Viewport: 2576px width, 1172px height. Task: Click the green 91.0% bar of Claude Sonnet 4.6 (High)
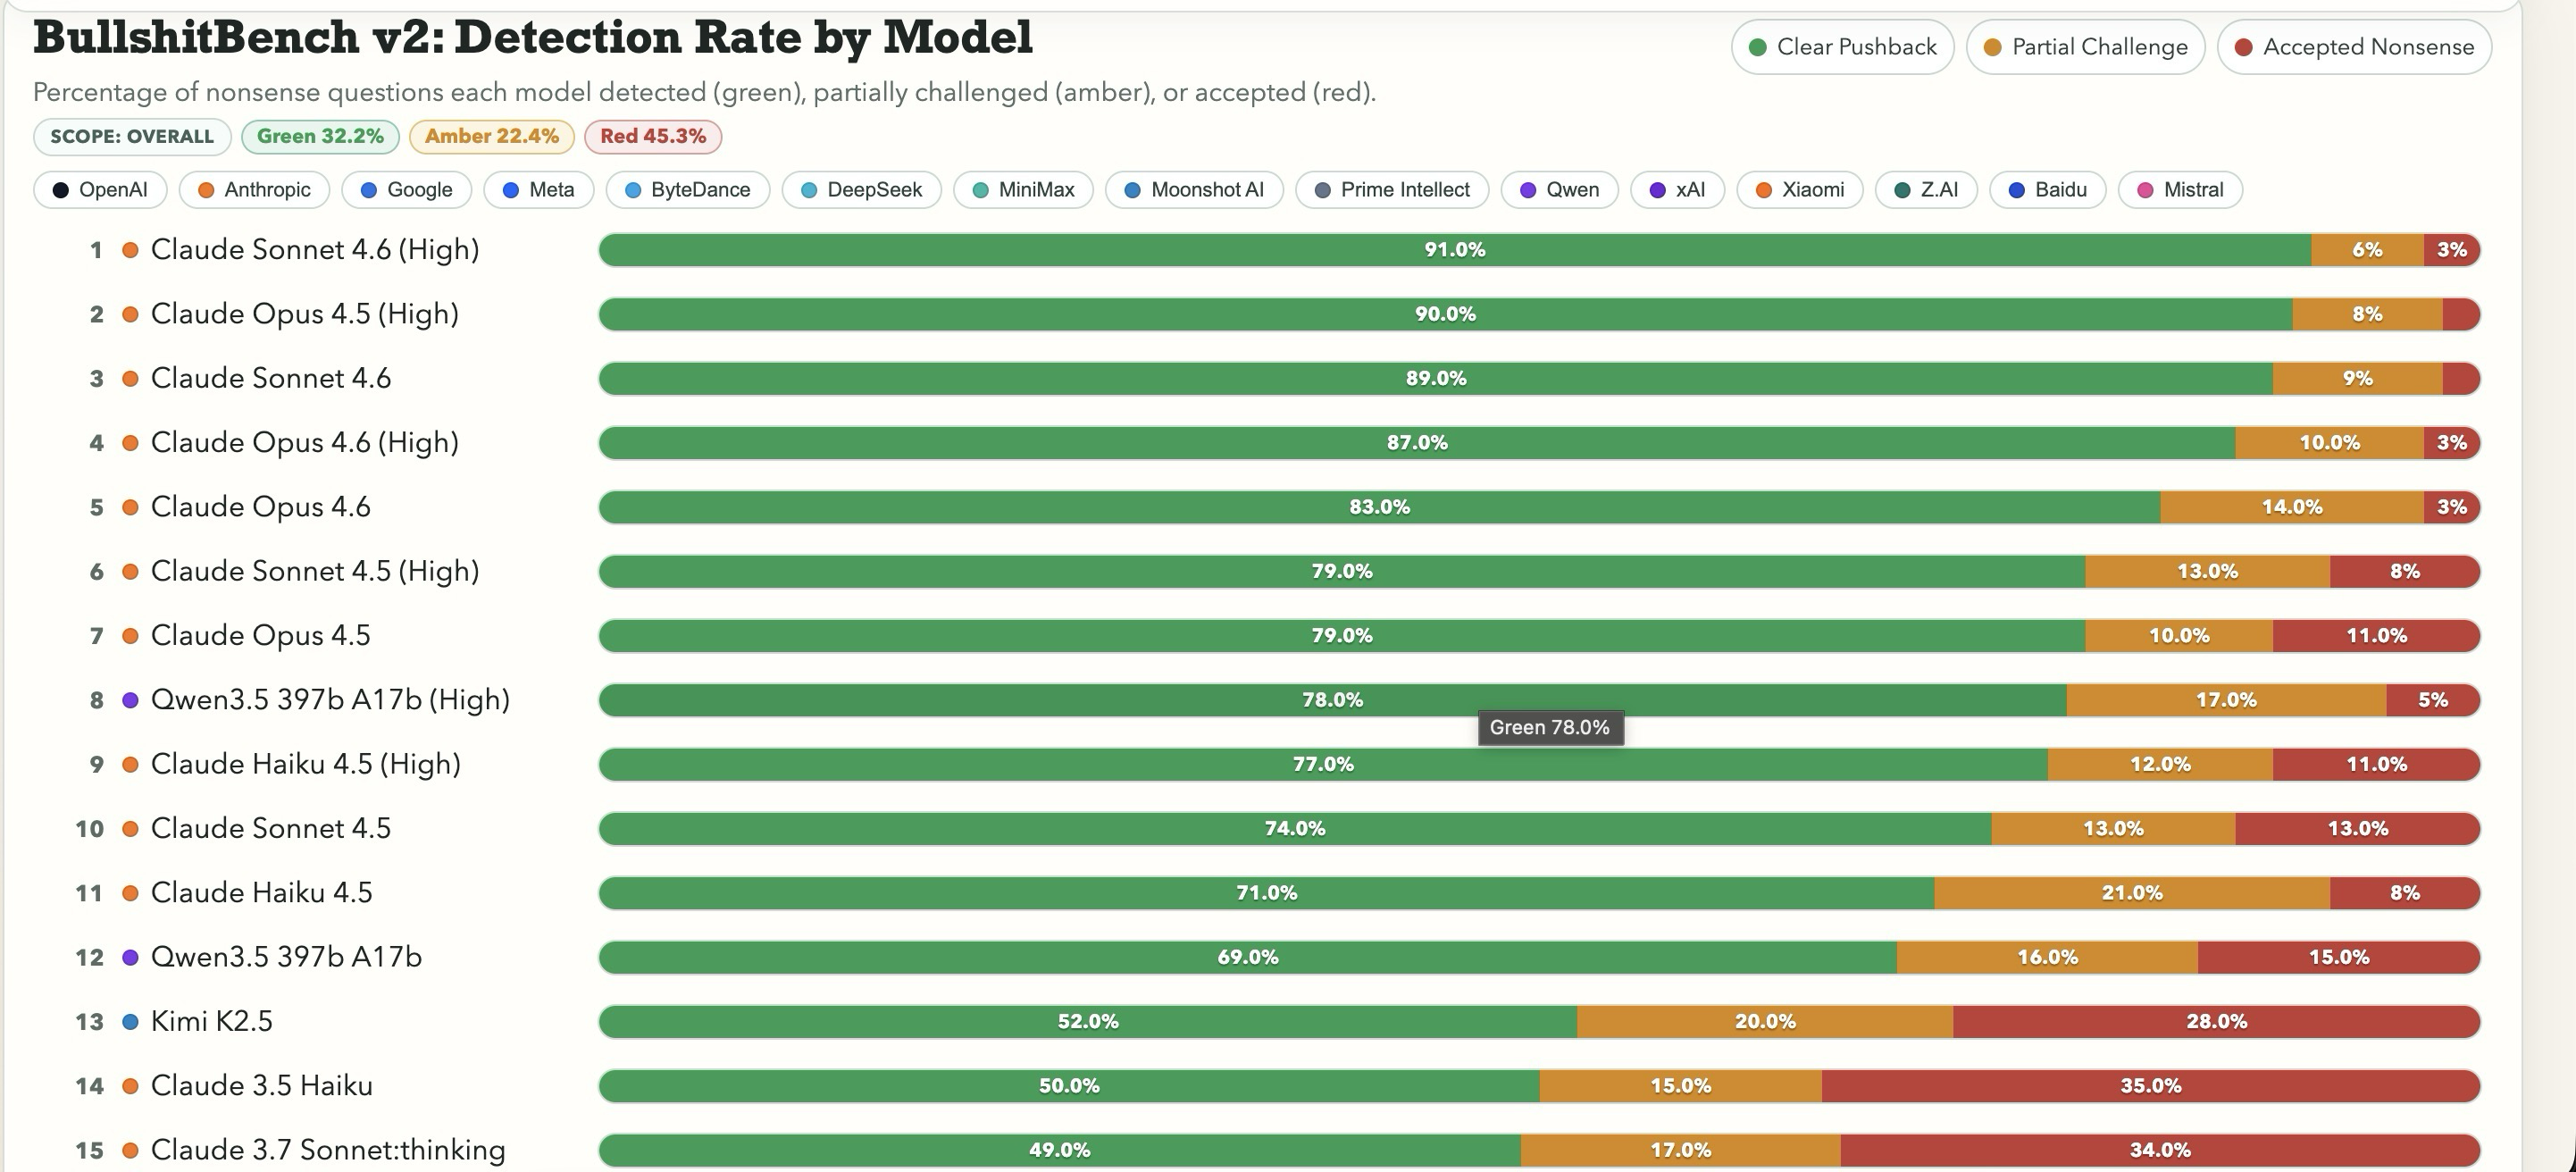point(1454,250)
